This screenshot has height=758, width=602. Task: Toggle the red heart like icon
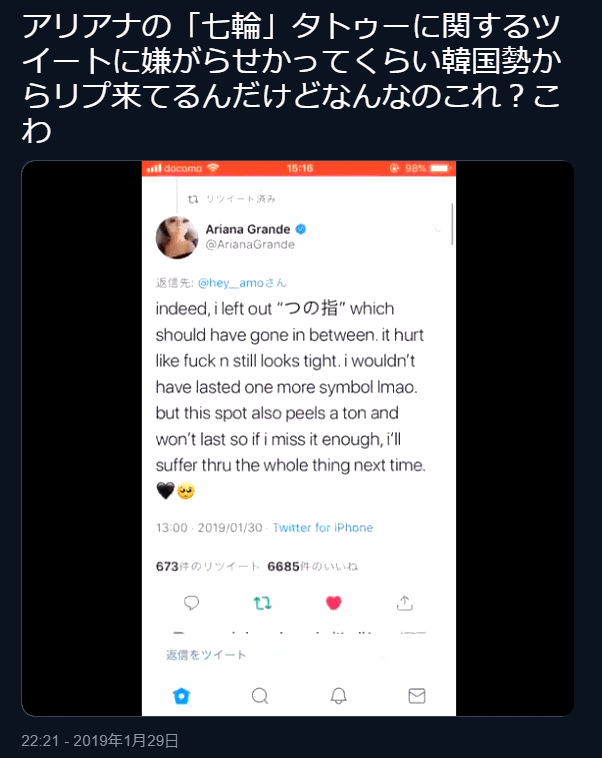[x=334, y=603]
